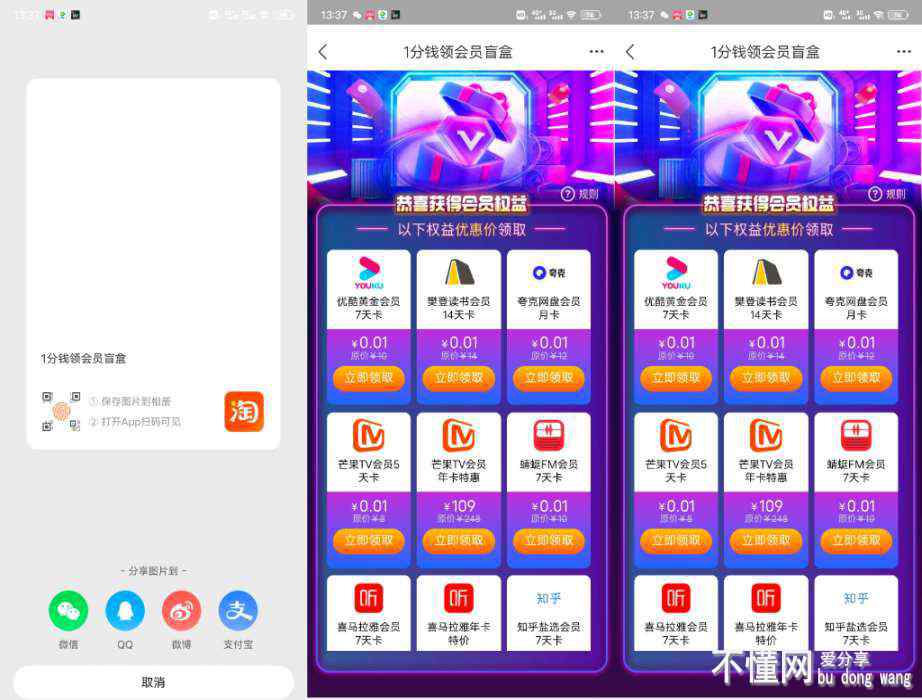
Task: Tap 芒果TV会员年卡特惠 logo on middle screen
Action: (x=459, y=435)
